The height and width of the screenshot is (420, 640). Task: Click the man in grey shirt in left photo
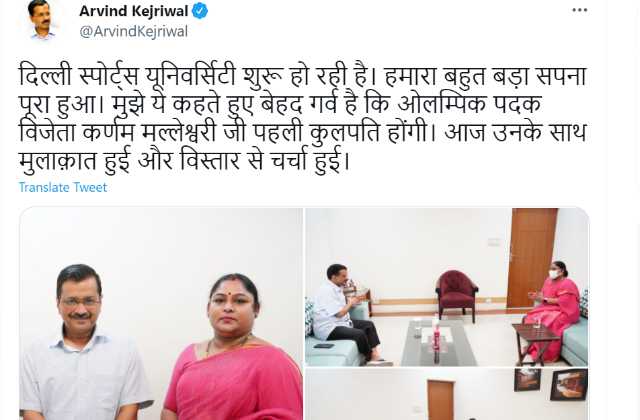pyautogui.click(x=84, y=343)
